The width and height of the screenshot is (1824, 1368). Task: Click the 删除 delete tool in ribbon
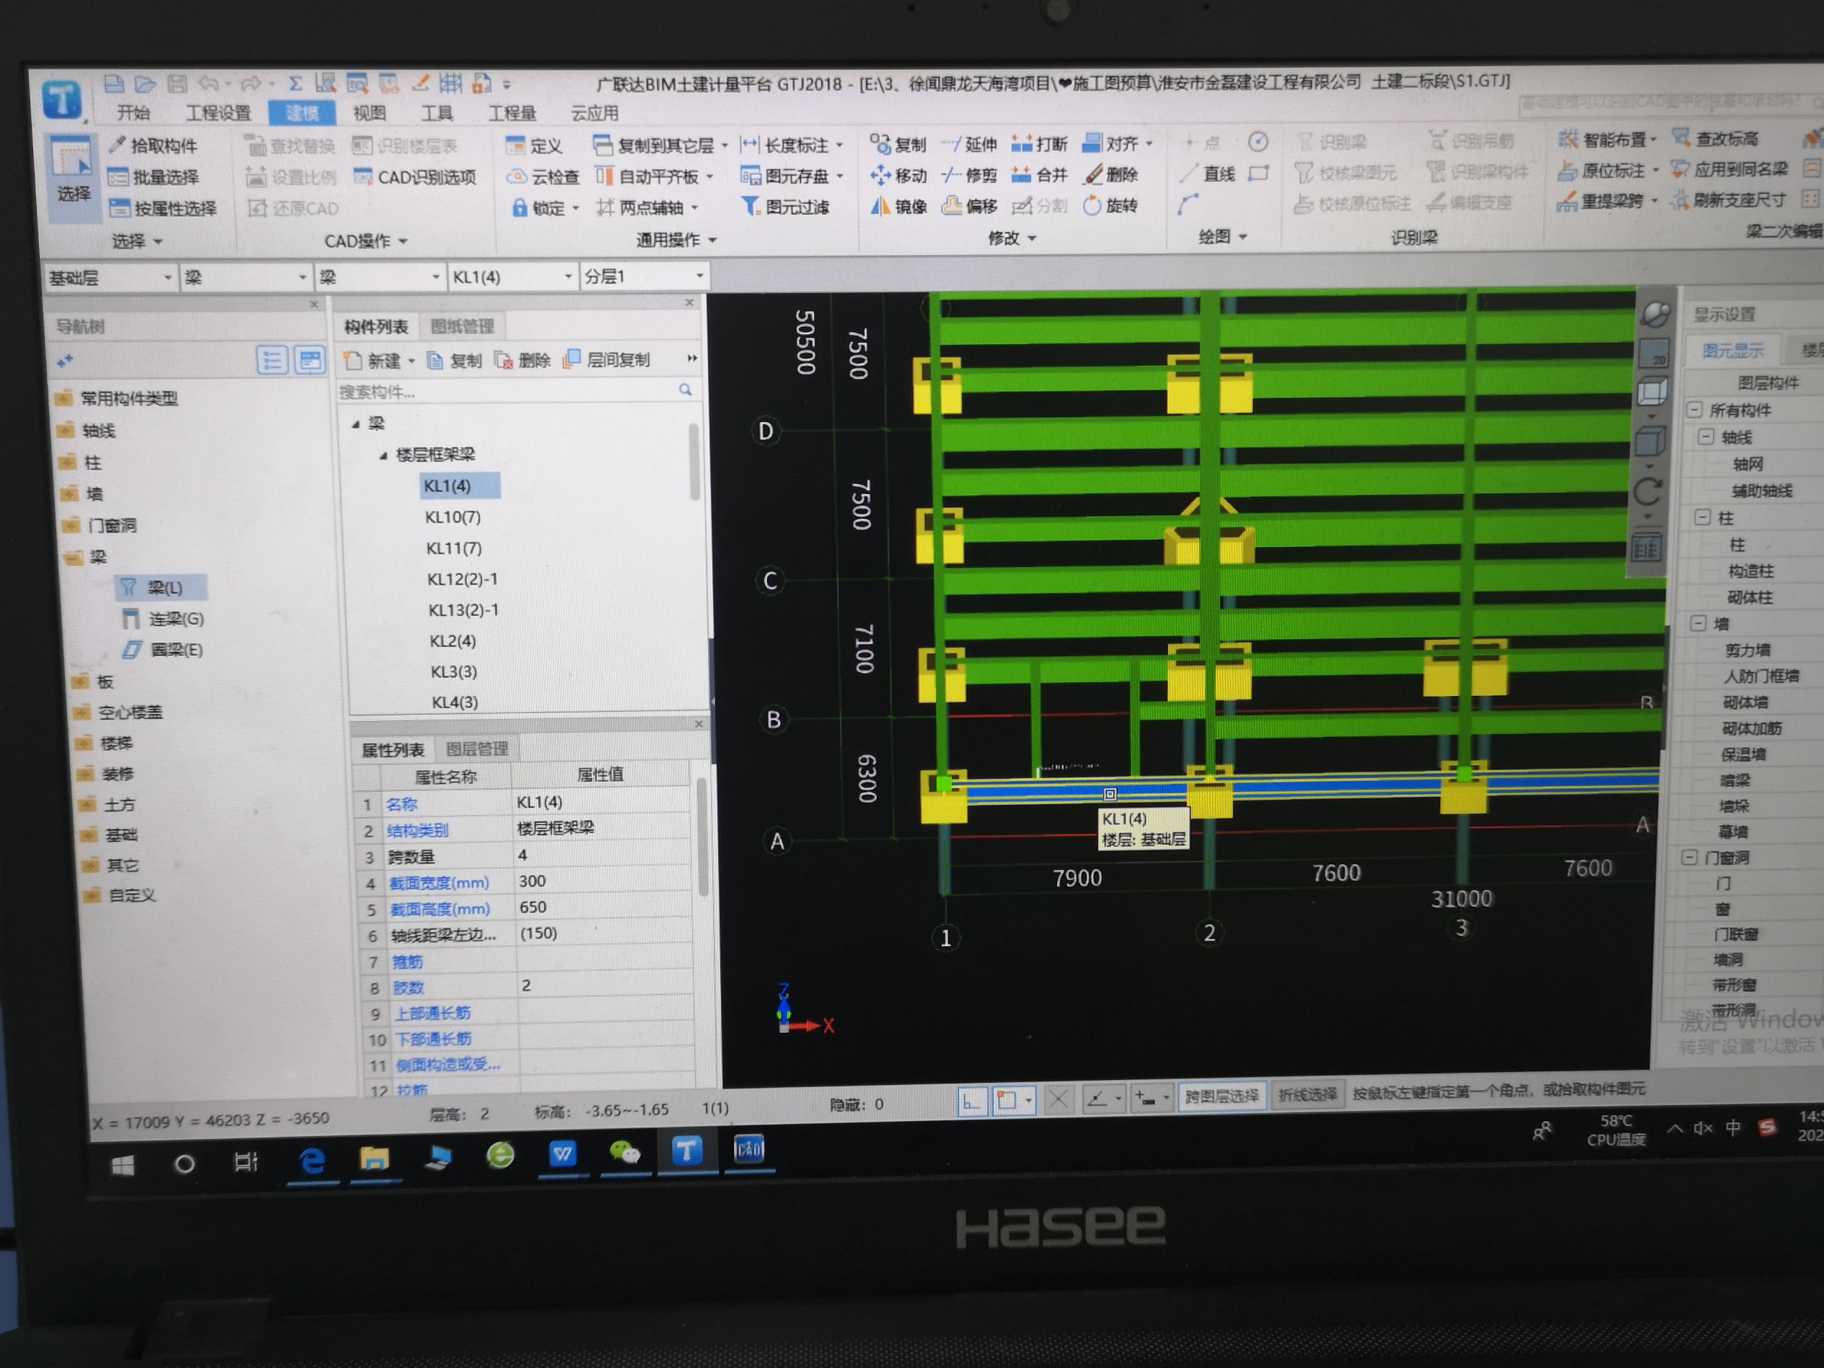[x=1111, y=175]
